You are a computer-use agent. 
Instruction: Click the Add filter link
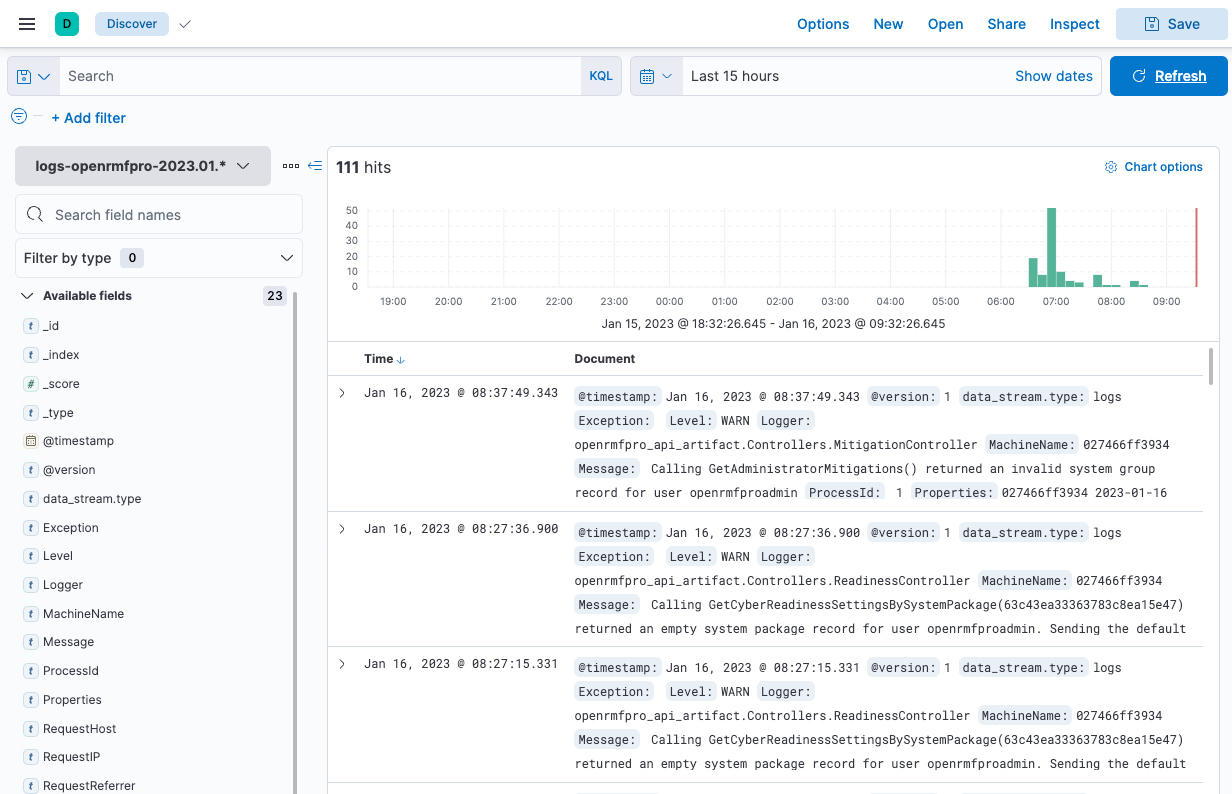[x=89, y=117]
